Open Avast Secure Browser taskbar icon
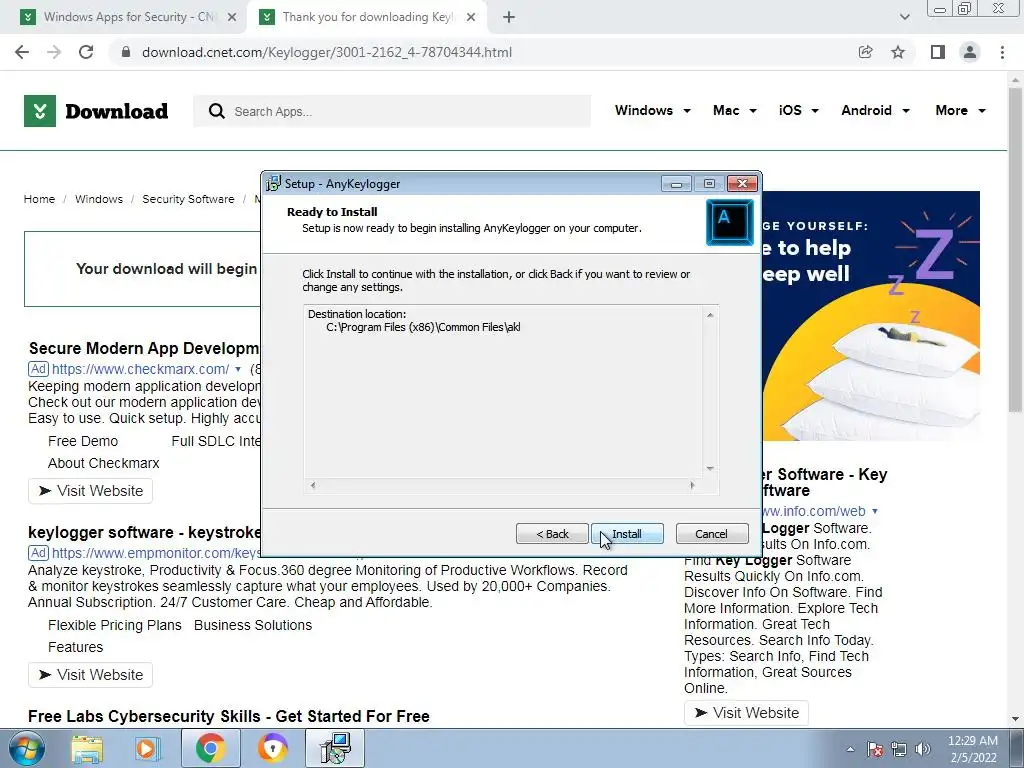1024x768 pixels. coord(272,748)
